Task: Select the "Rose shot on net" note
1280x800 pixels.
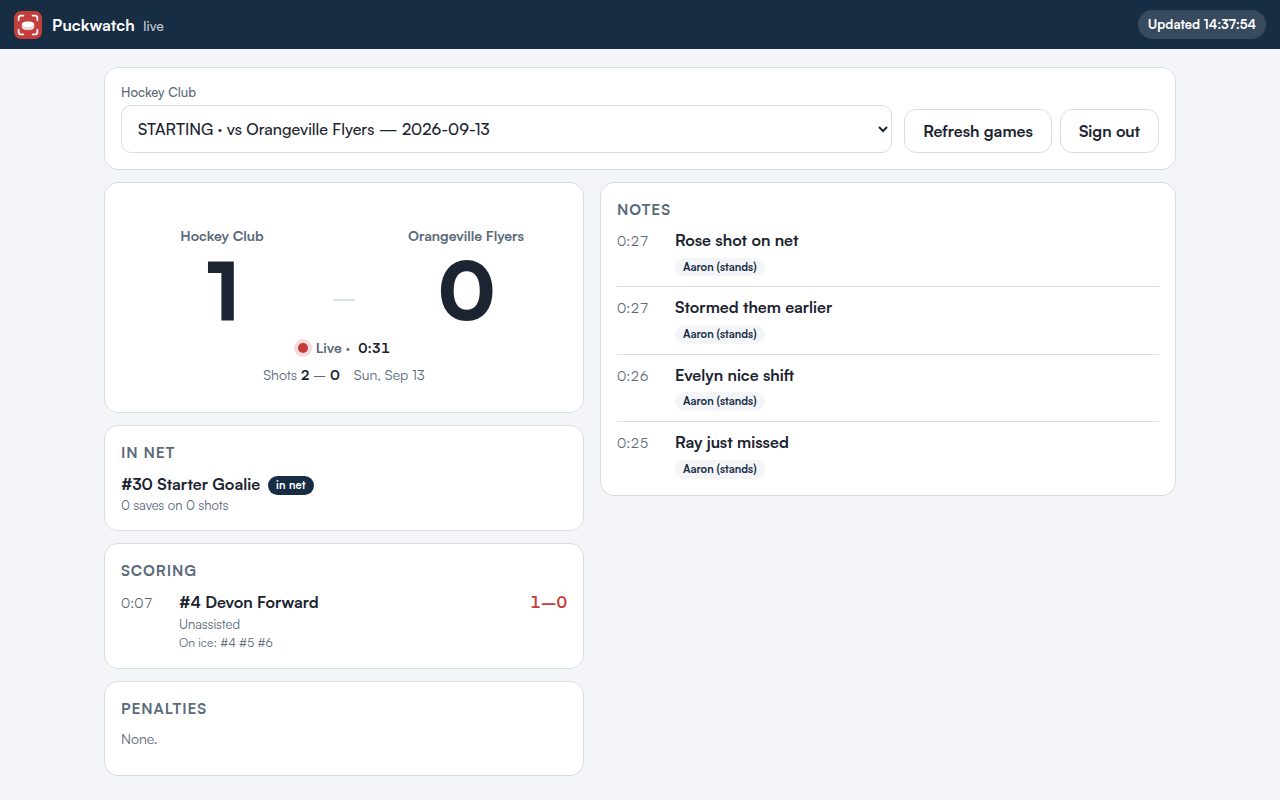Action: click(736, 240)
